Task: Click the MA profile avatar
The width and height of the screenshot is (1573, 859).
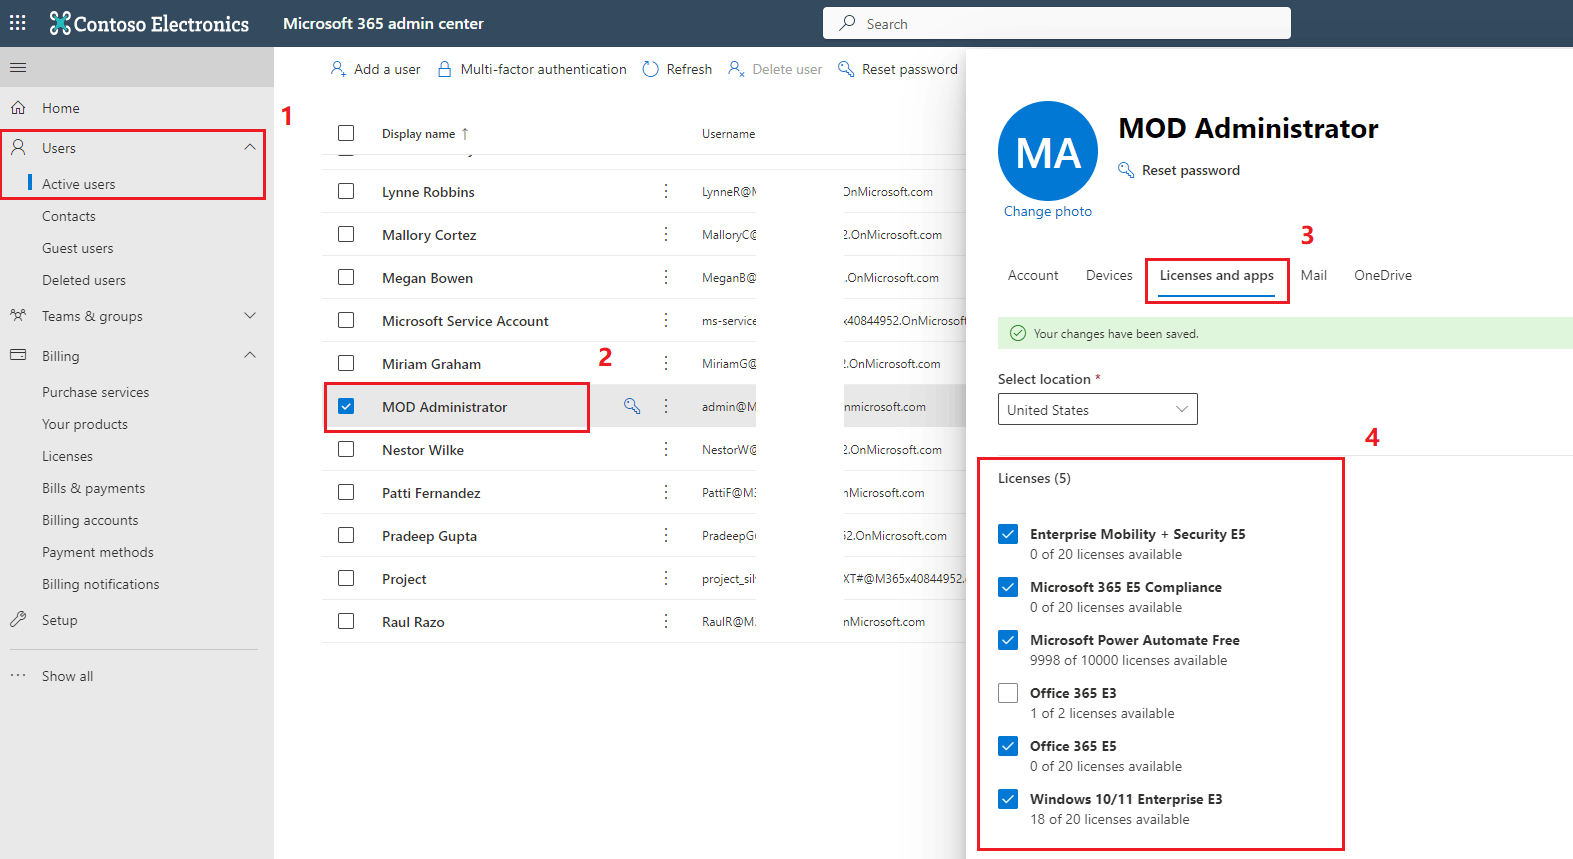Action: click(x=1048, y=151)
